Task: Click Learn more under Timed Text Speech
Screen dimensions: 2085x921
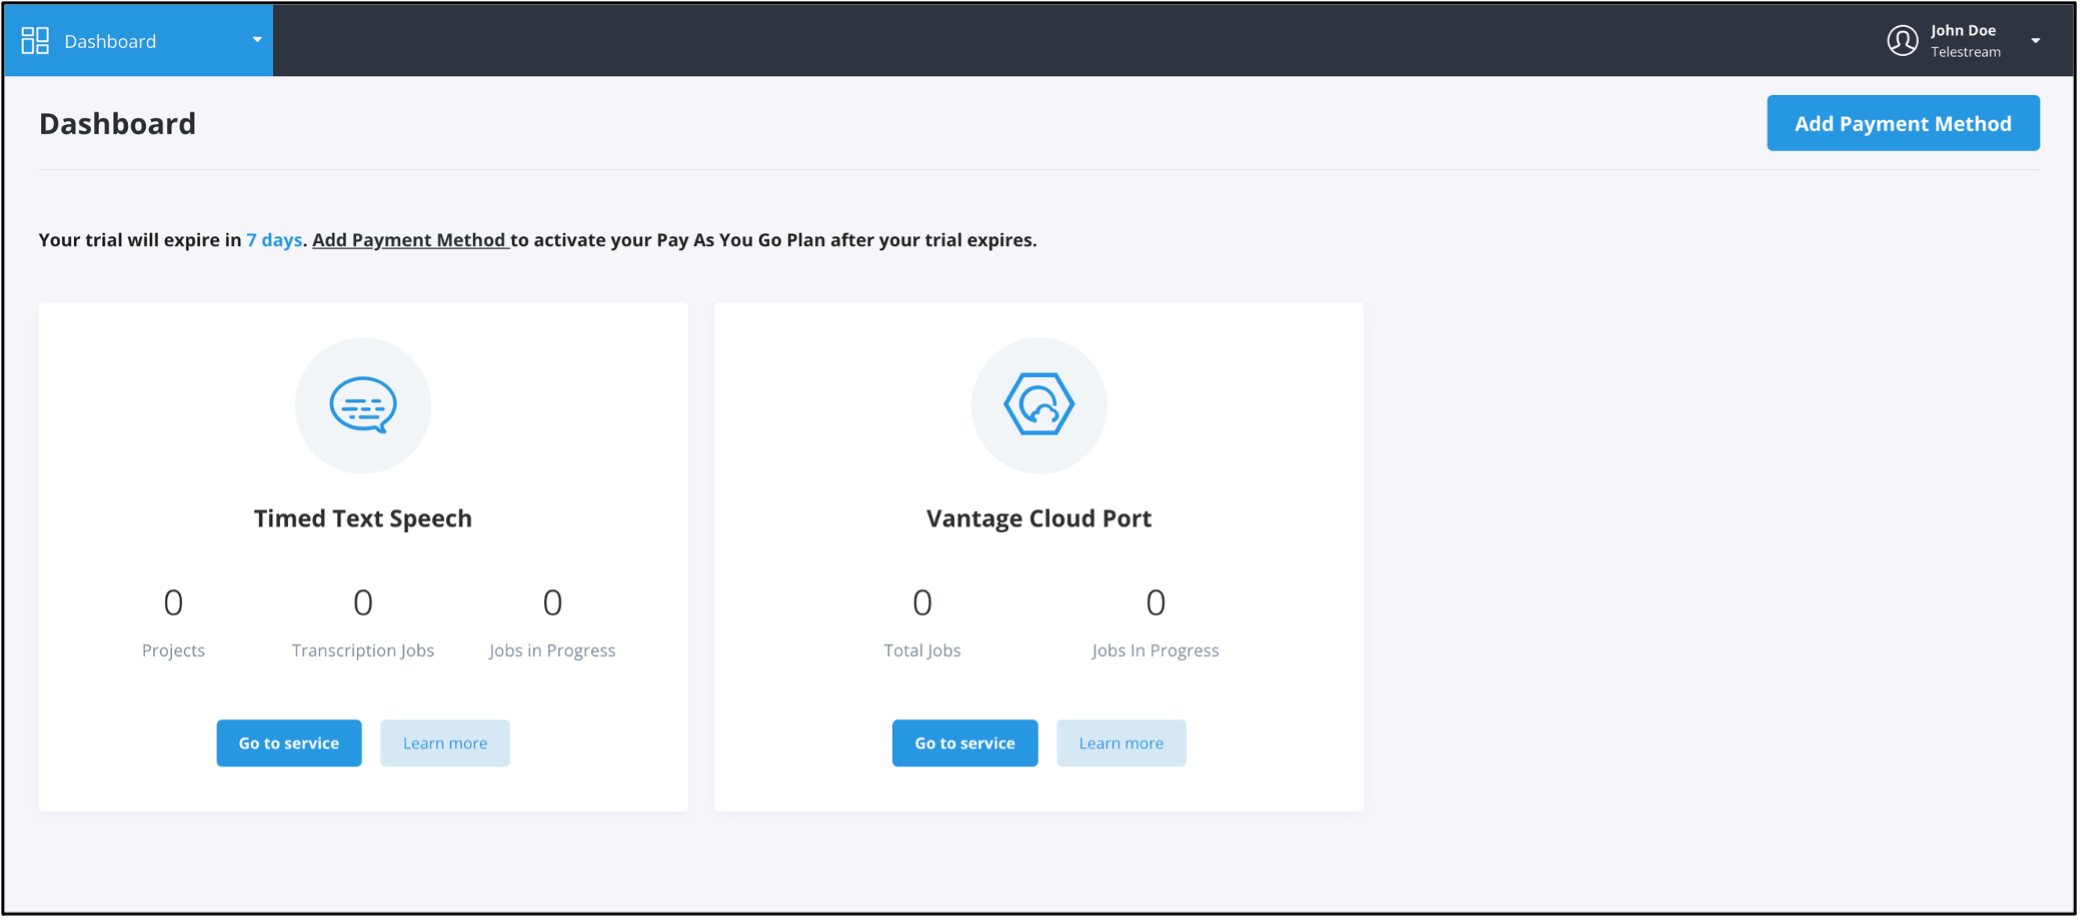Action: coord(445,743)
